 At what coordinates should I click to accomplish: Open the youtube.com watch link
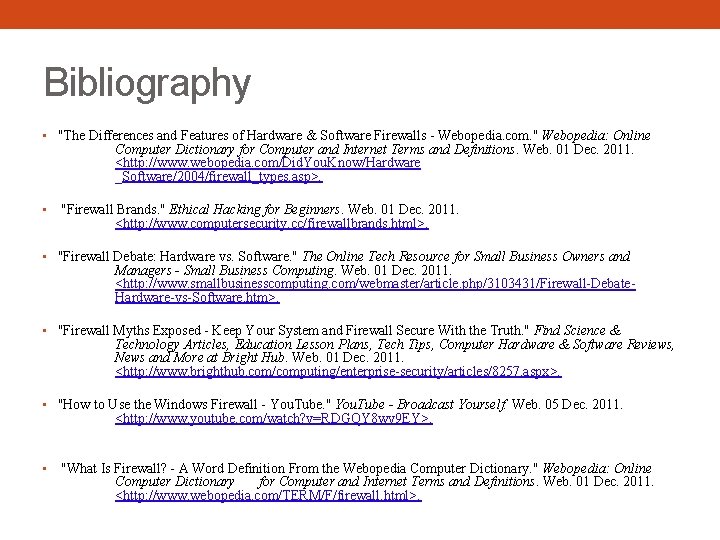(274, 418)
